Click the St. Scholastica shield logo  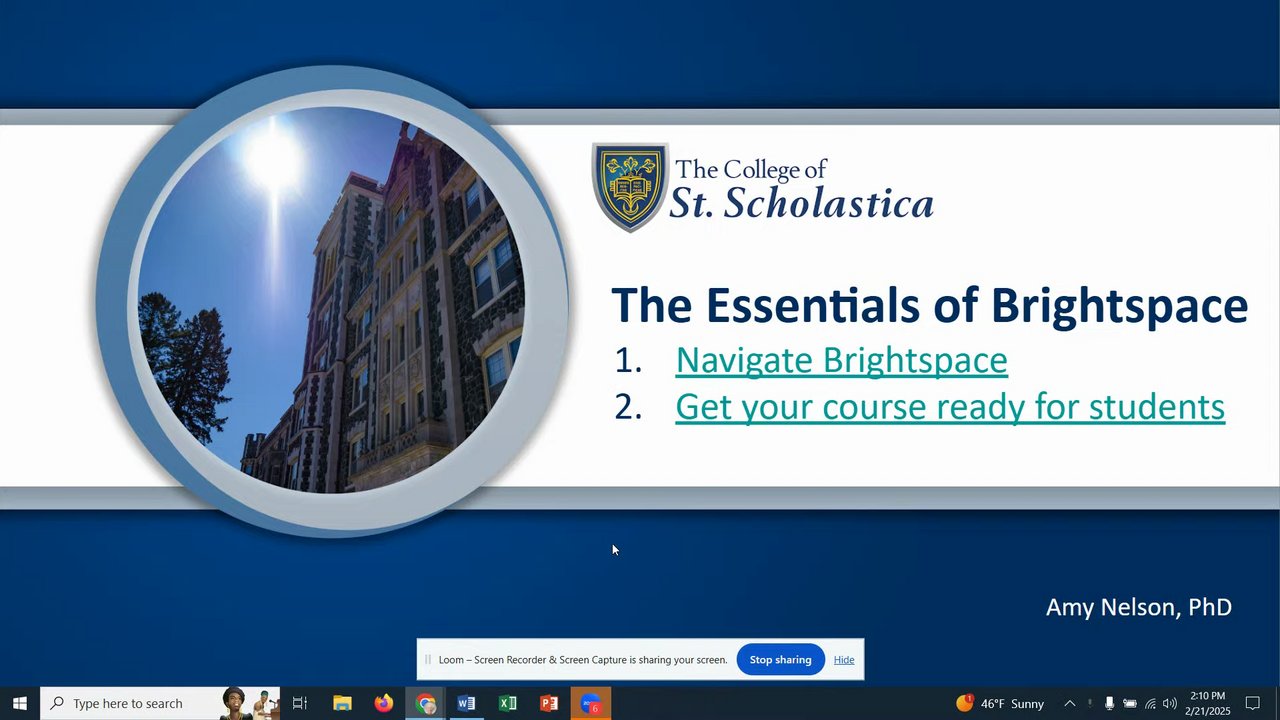629,187
